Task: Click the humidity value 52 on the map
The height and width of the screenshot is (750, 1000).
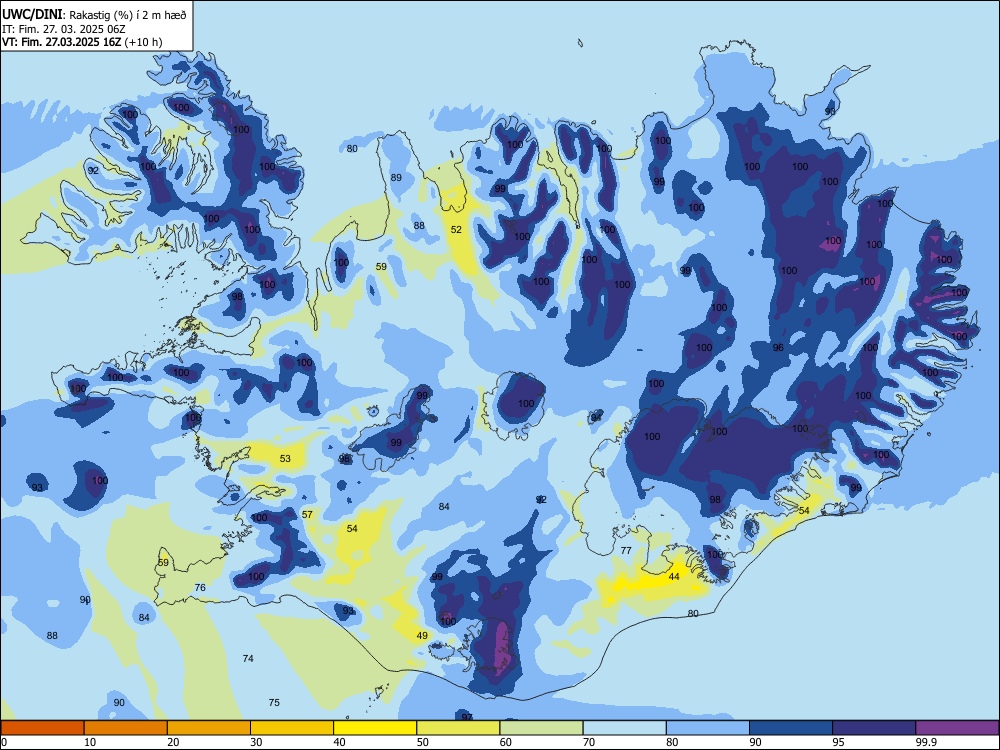Action: 456,230
